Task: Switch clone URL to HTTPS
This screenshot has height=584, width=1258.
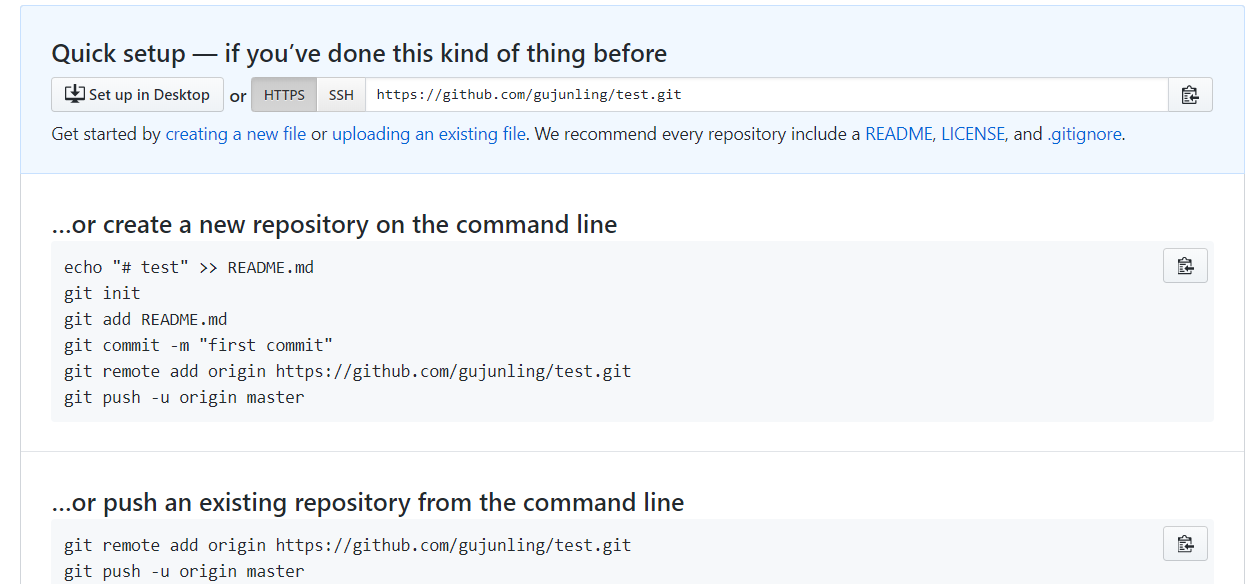Action: pyautogui.click(x=284, y=95)
